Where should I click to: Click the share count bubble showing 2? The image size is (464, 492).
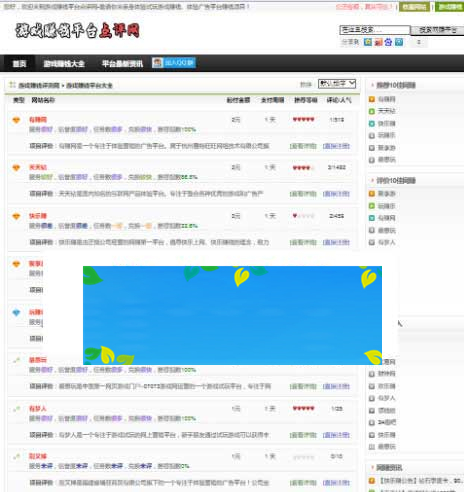click(x=419, y=42)
